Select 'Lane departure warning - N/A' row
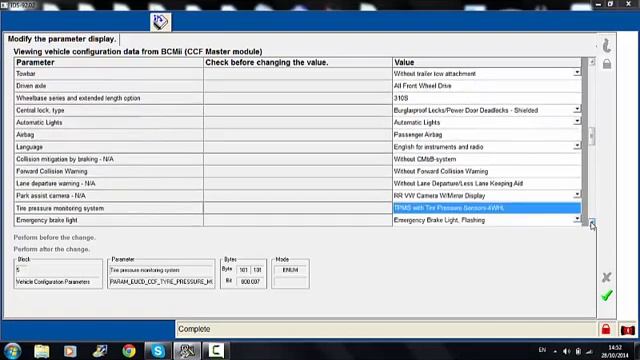 click(x=109, y=184)
